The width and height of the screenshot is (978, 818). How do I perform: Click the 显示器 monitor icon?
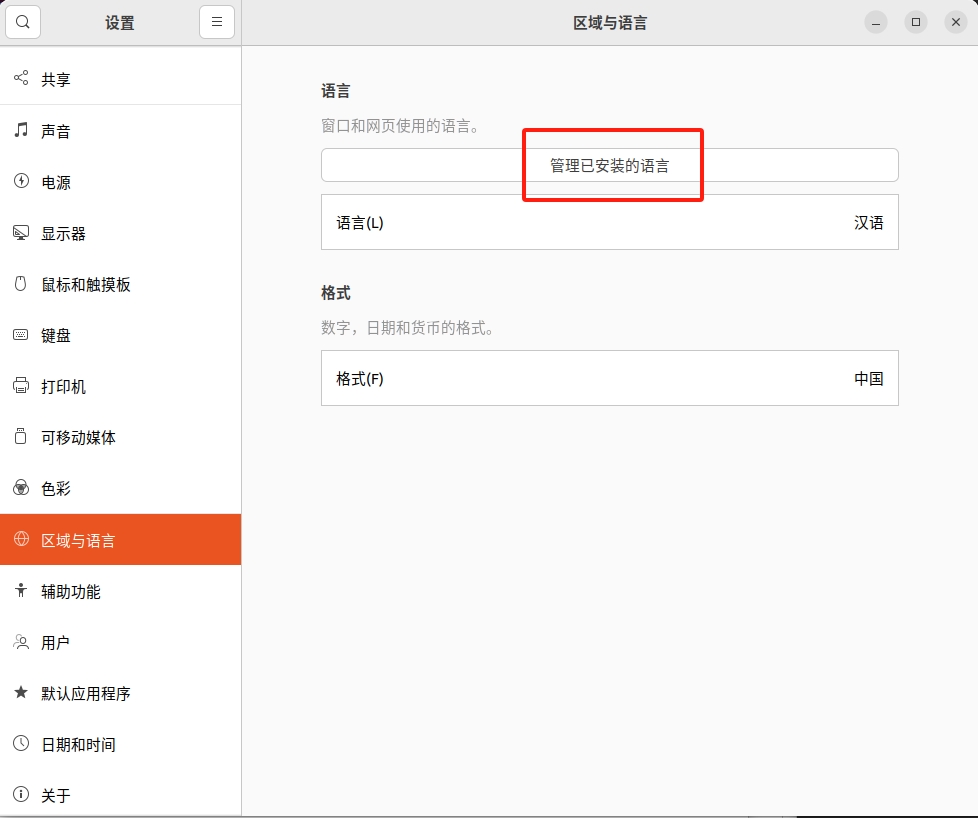[21, 233]
